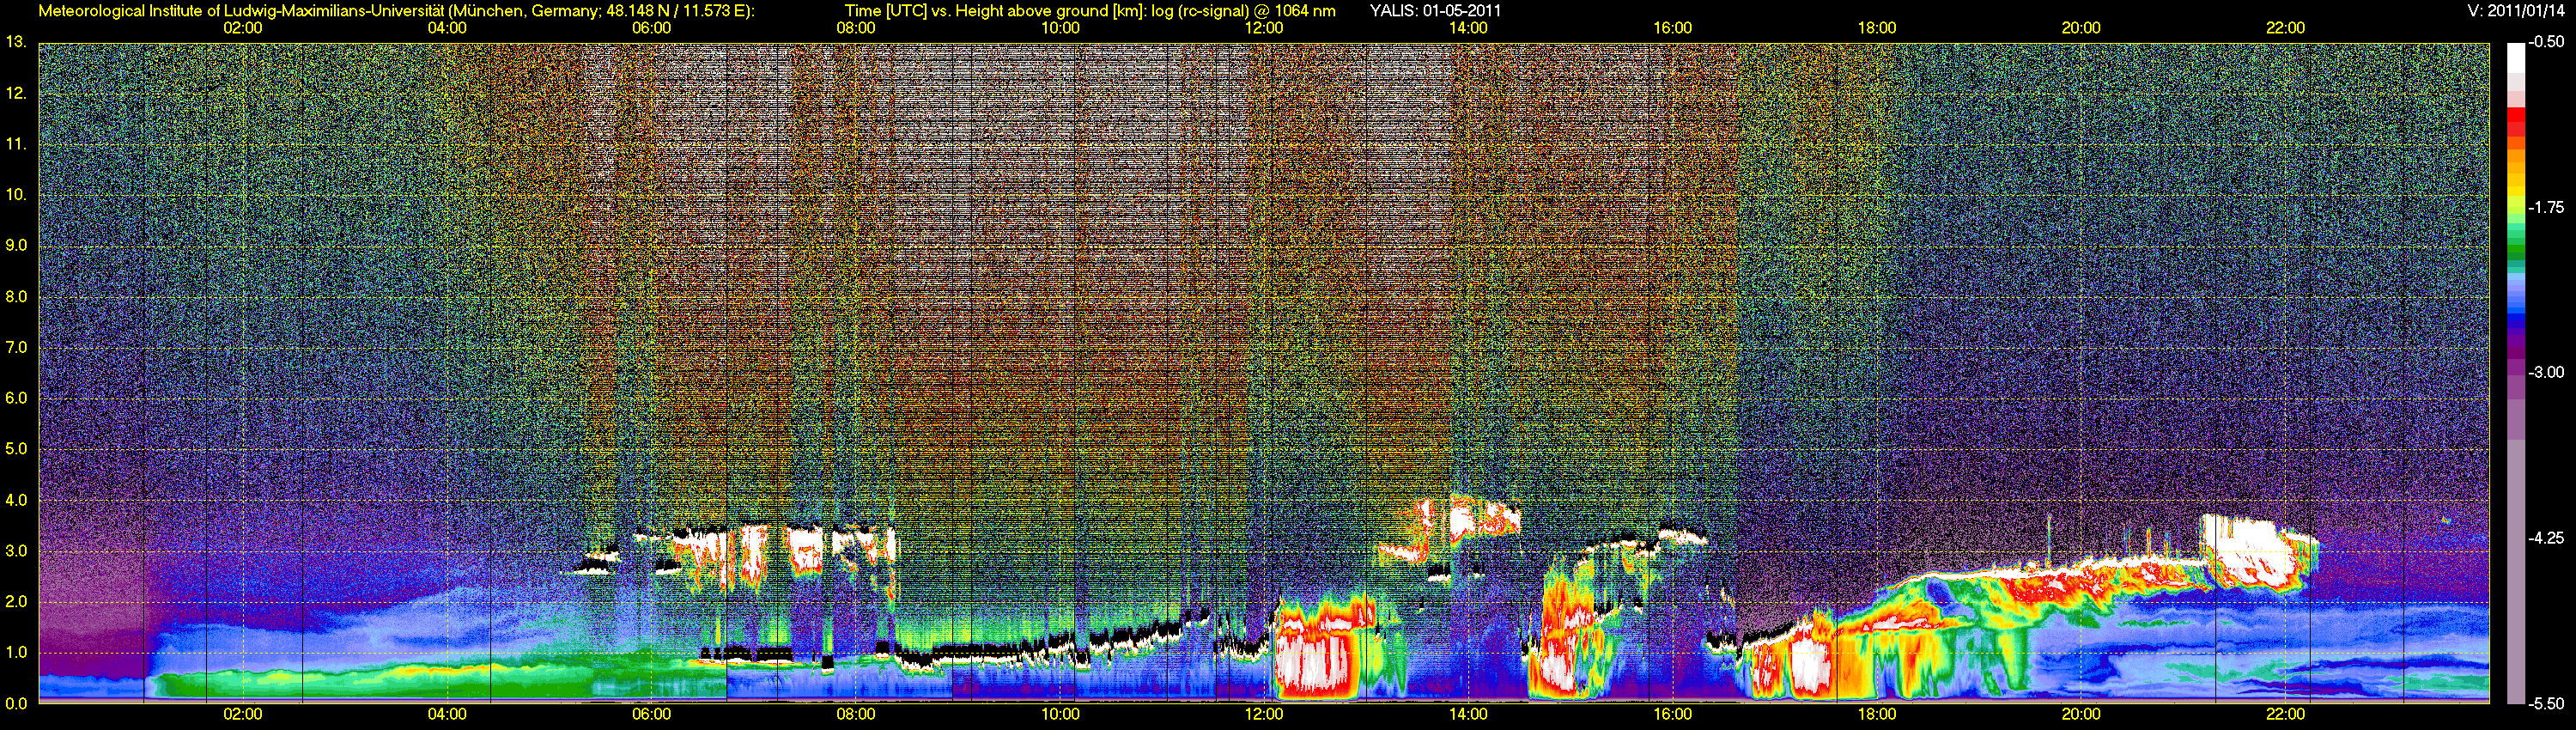Select the 08:00 label on the upper time axis

[856, 28]
